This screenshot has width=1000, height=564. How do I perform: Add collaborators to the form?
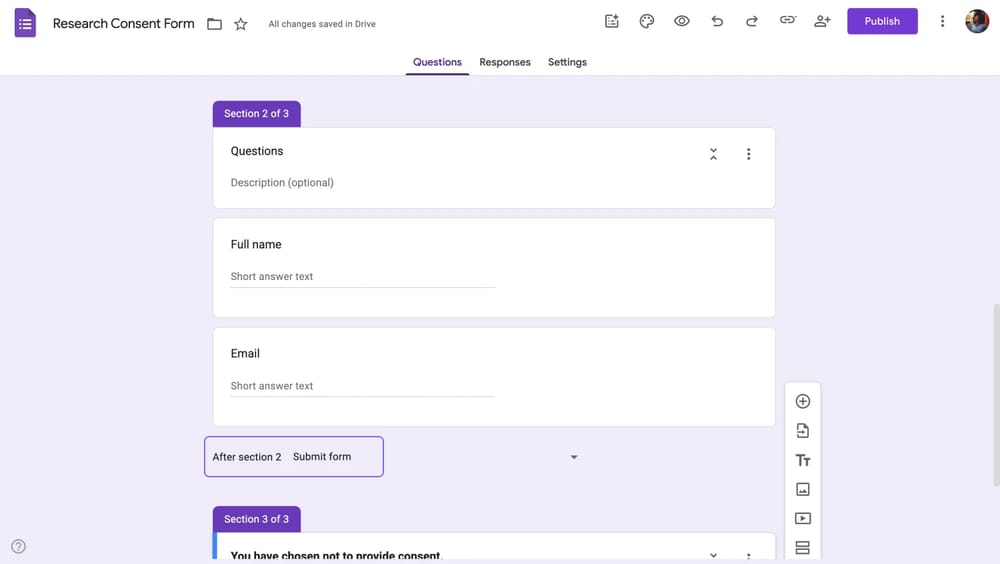click(x=822, y=21)
